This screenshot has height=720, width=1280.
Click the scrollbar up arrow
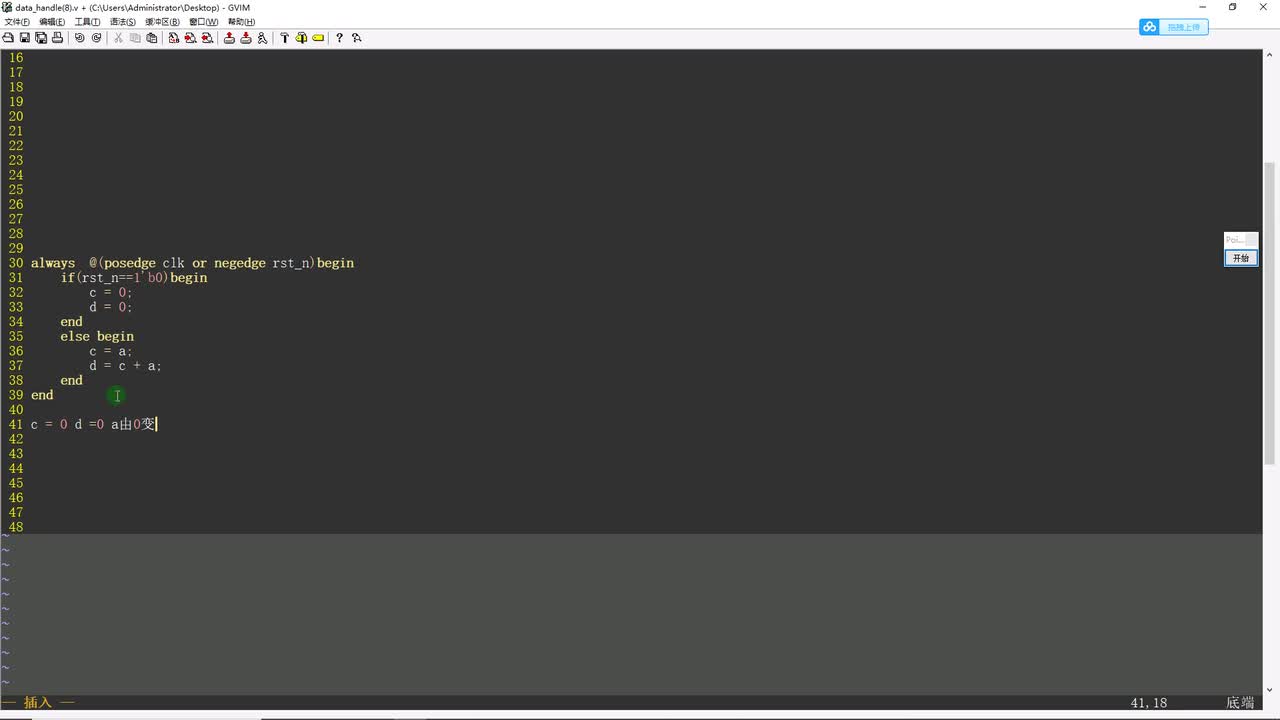1270,55
